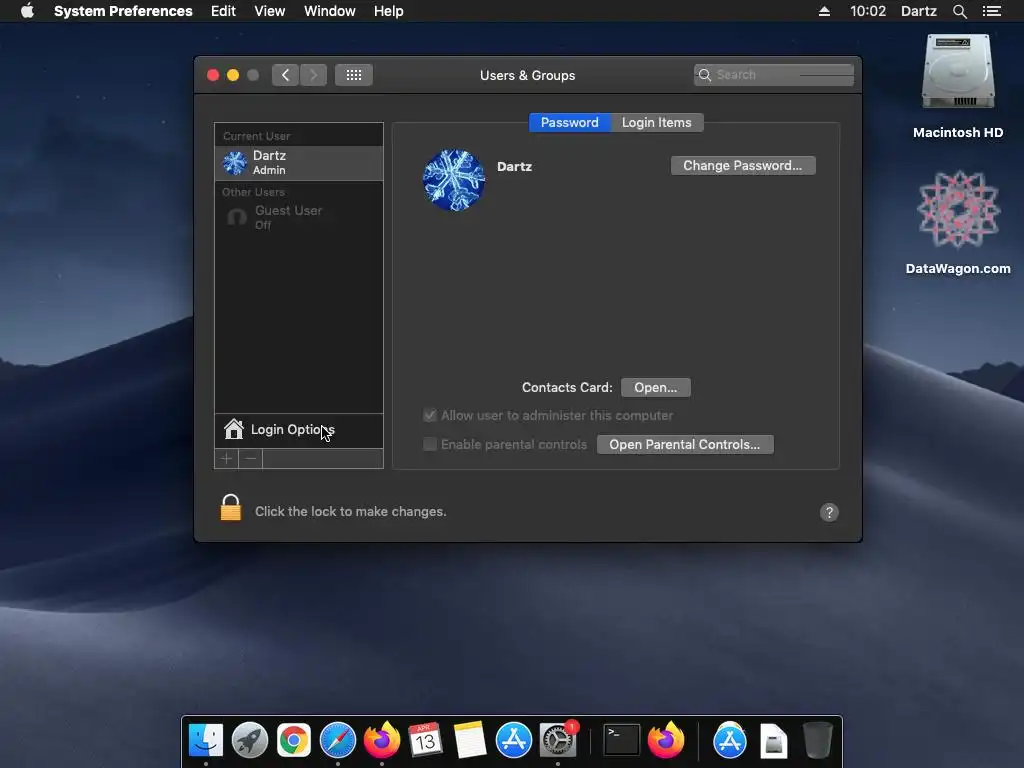
Task: Click the Change Password button
Action: click(743, 165)
